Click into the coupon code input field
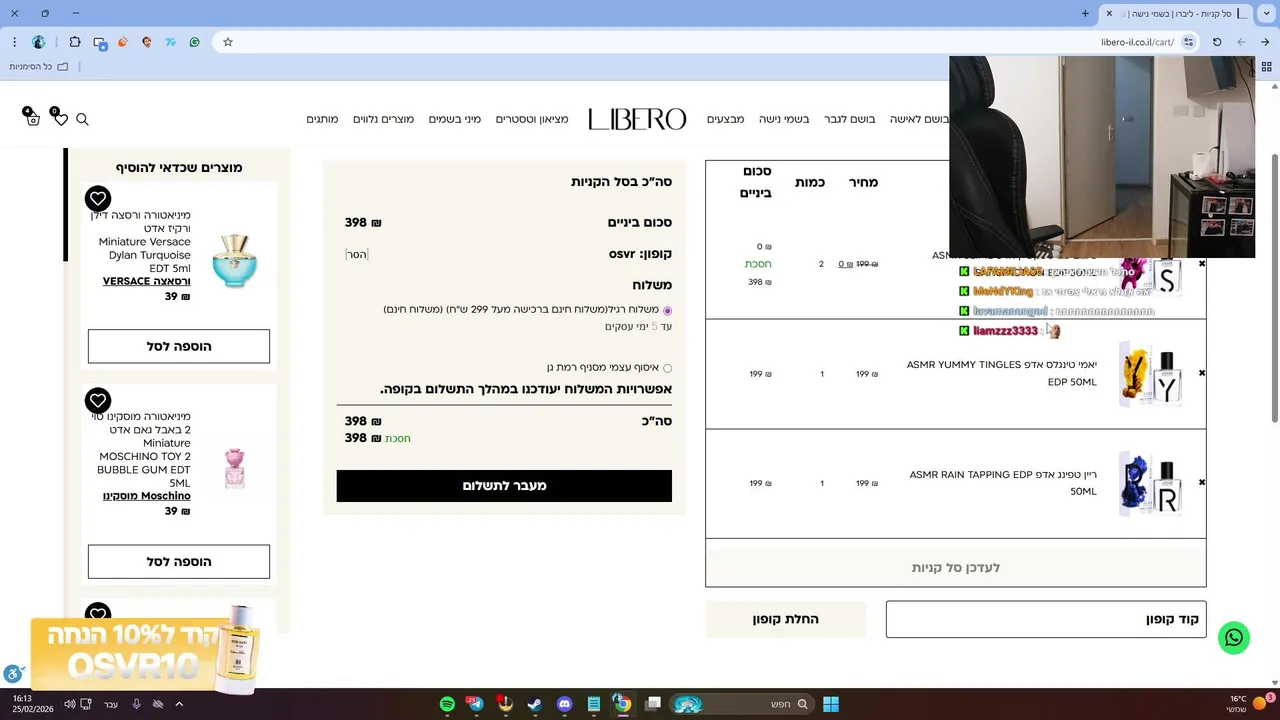The image size is (1280, 720). point(1046,619)
